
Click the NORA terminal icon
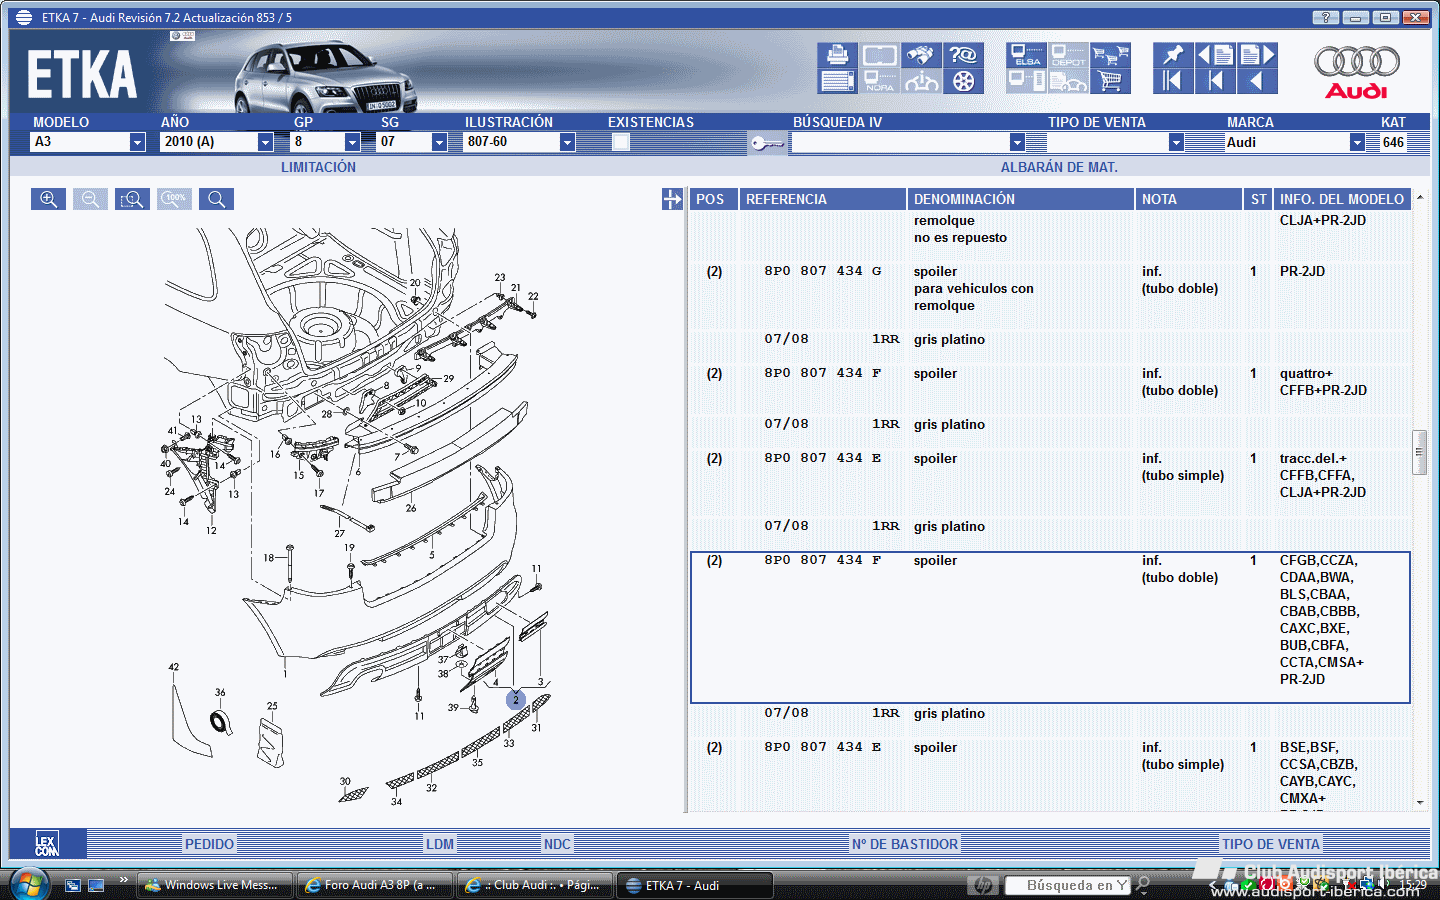coord(879,81)
